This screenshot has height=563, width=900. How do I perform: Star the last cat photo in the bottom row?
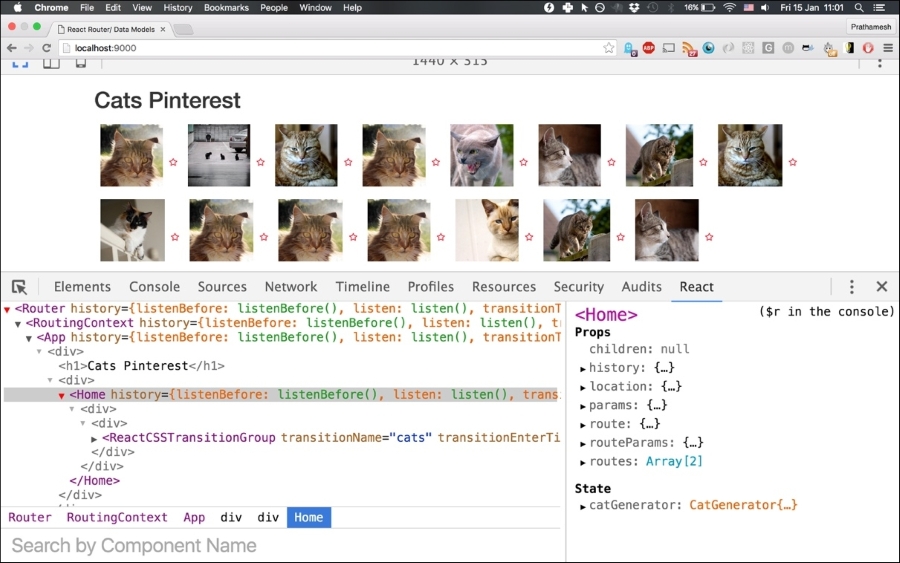point(709,237)
